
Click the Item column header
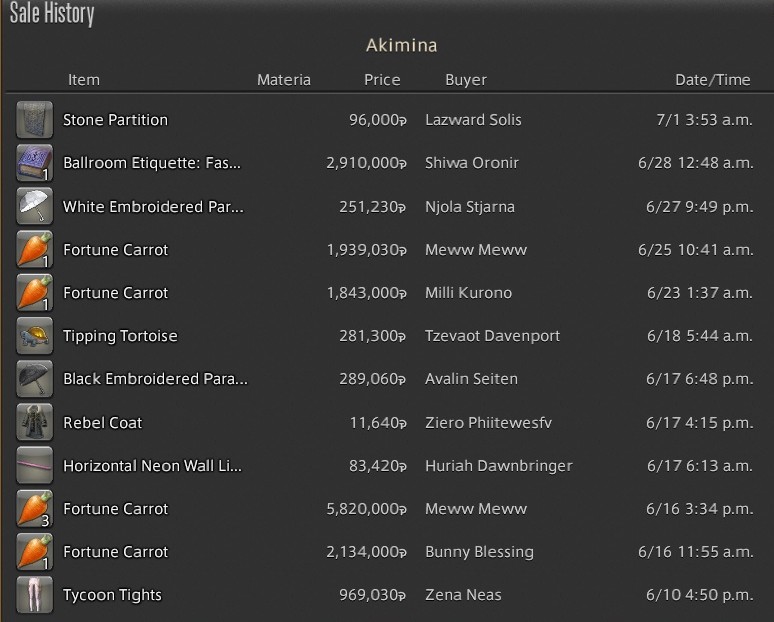[84, 80]
